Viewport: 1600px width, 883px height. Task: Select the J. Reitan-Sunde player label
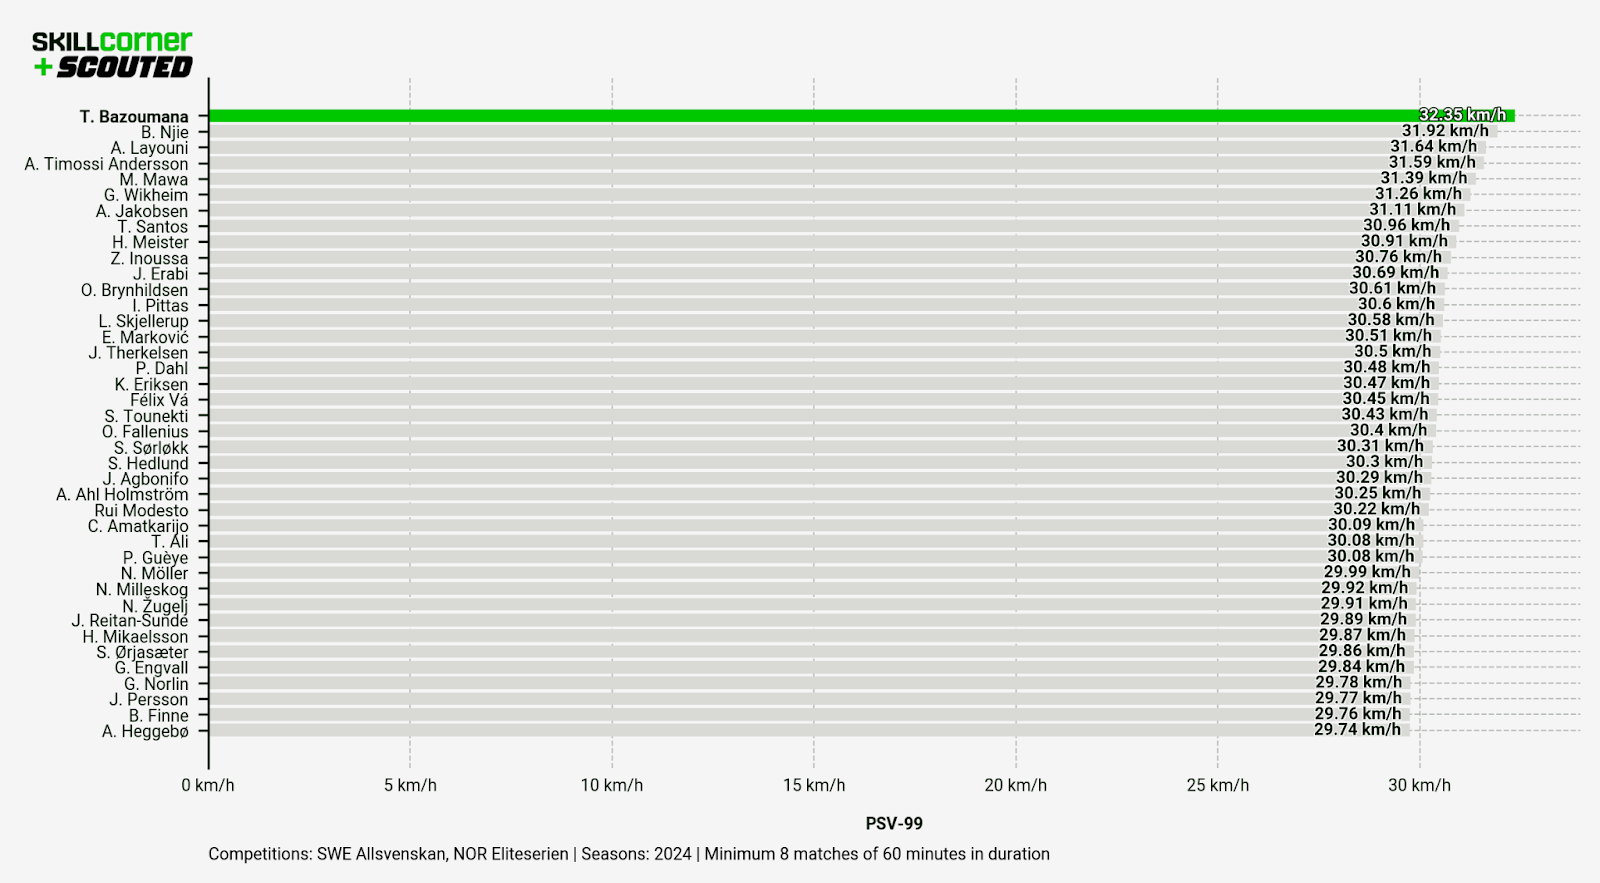click(x=130, y=621)
